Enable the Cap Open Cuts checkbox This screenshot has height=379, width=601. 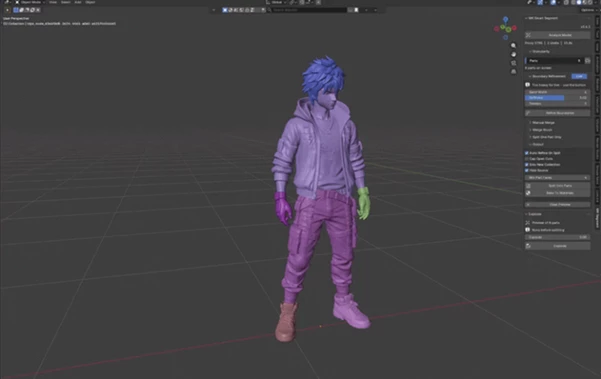527,159
